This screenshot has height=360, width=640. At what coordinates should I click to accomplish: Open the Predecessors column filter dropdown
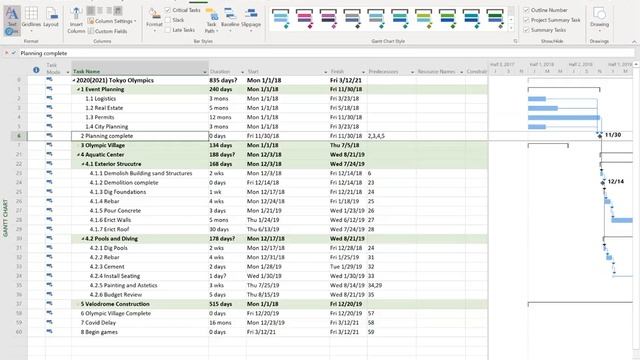[x=412, y=72]
